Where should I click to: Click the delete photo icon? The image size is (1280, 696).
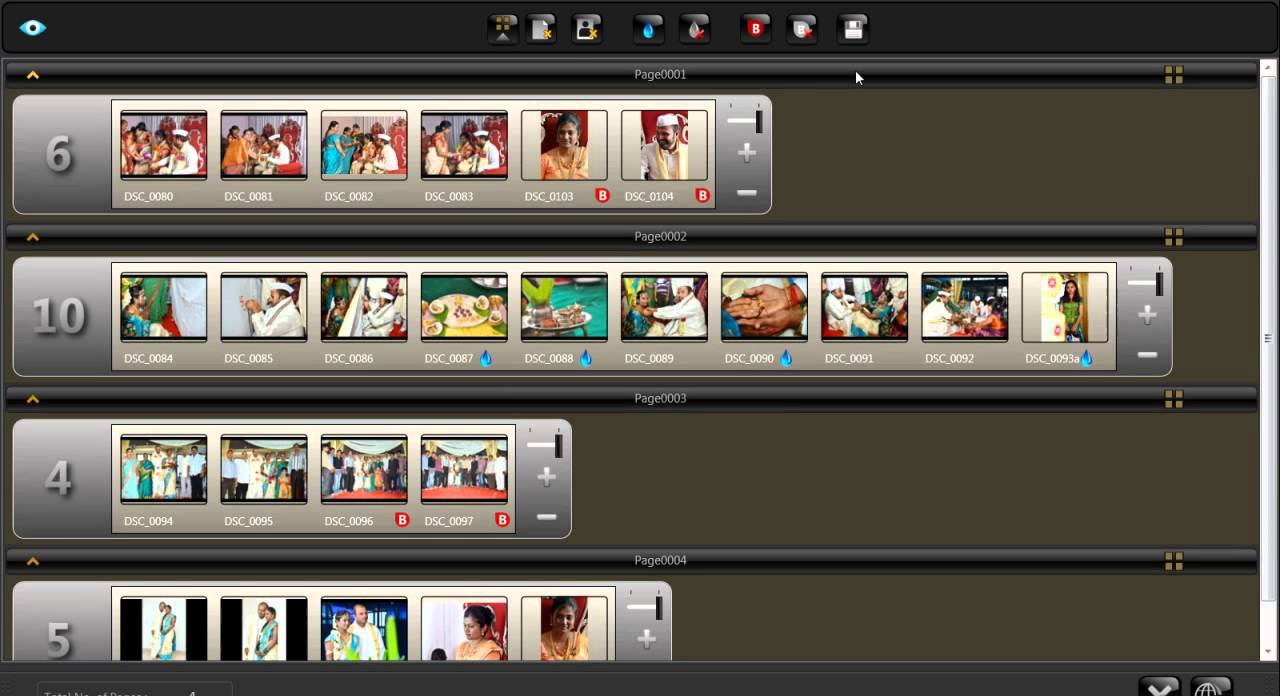click(x=587, y=29)
